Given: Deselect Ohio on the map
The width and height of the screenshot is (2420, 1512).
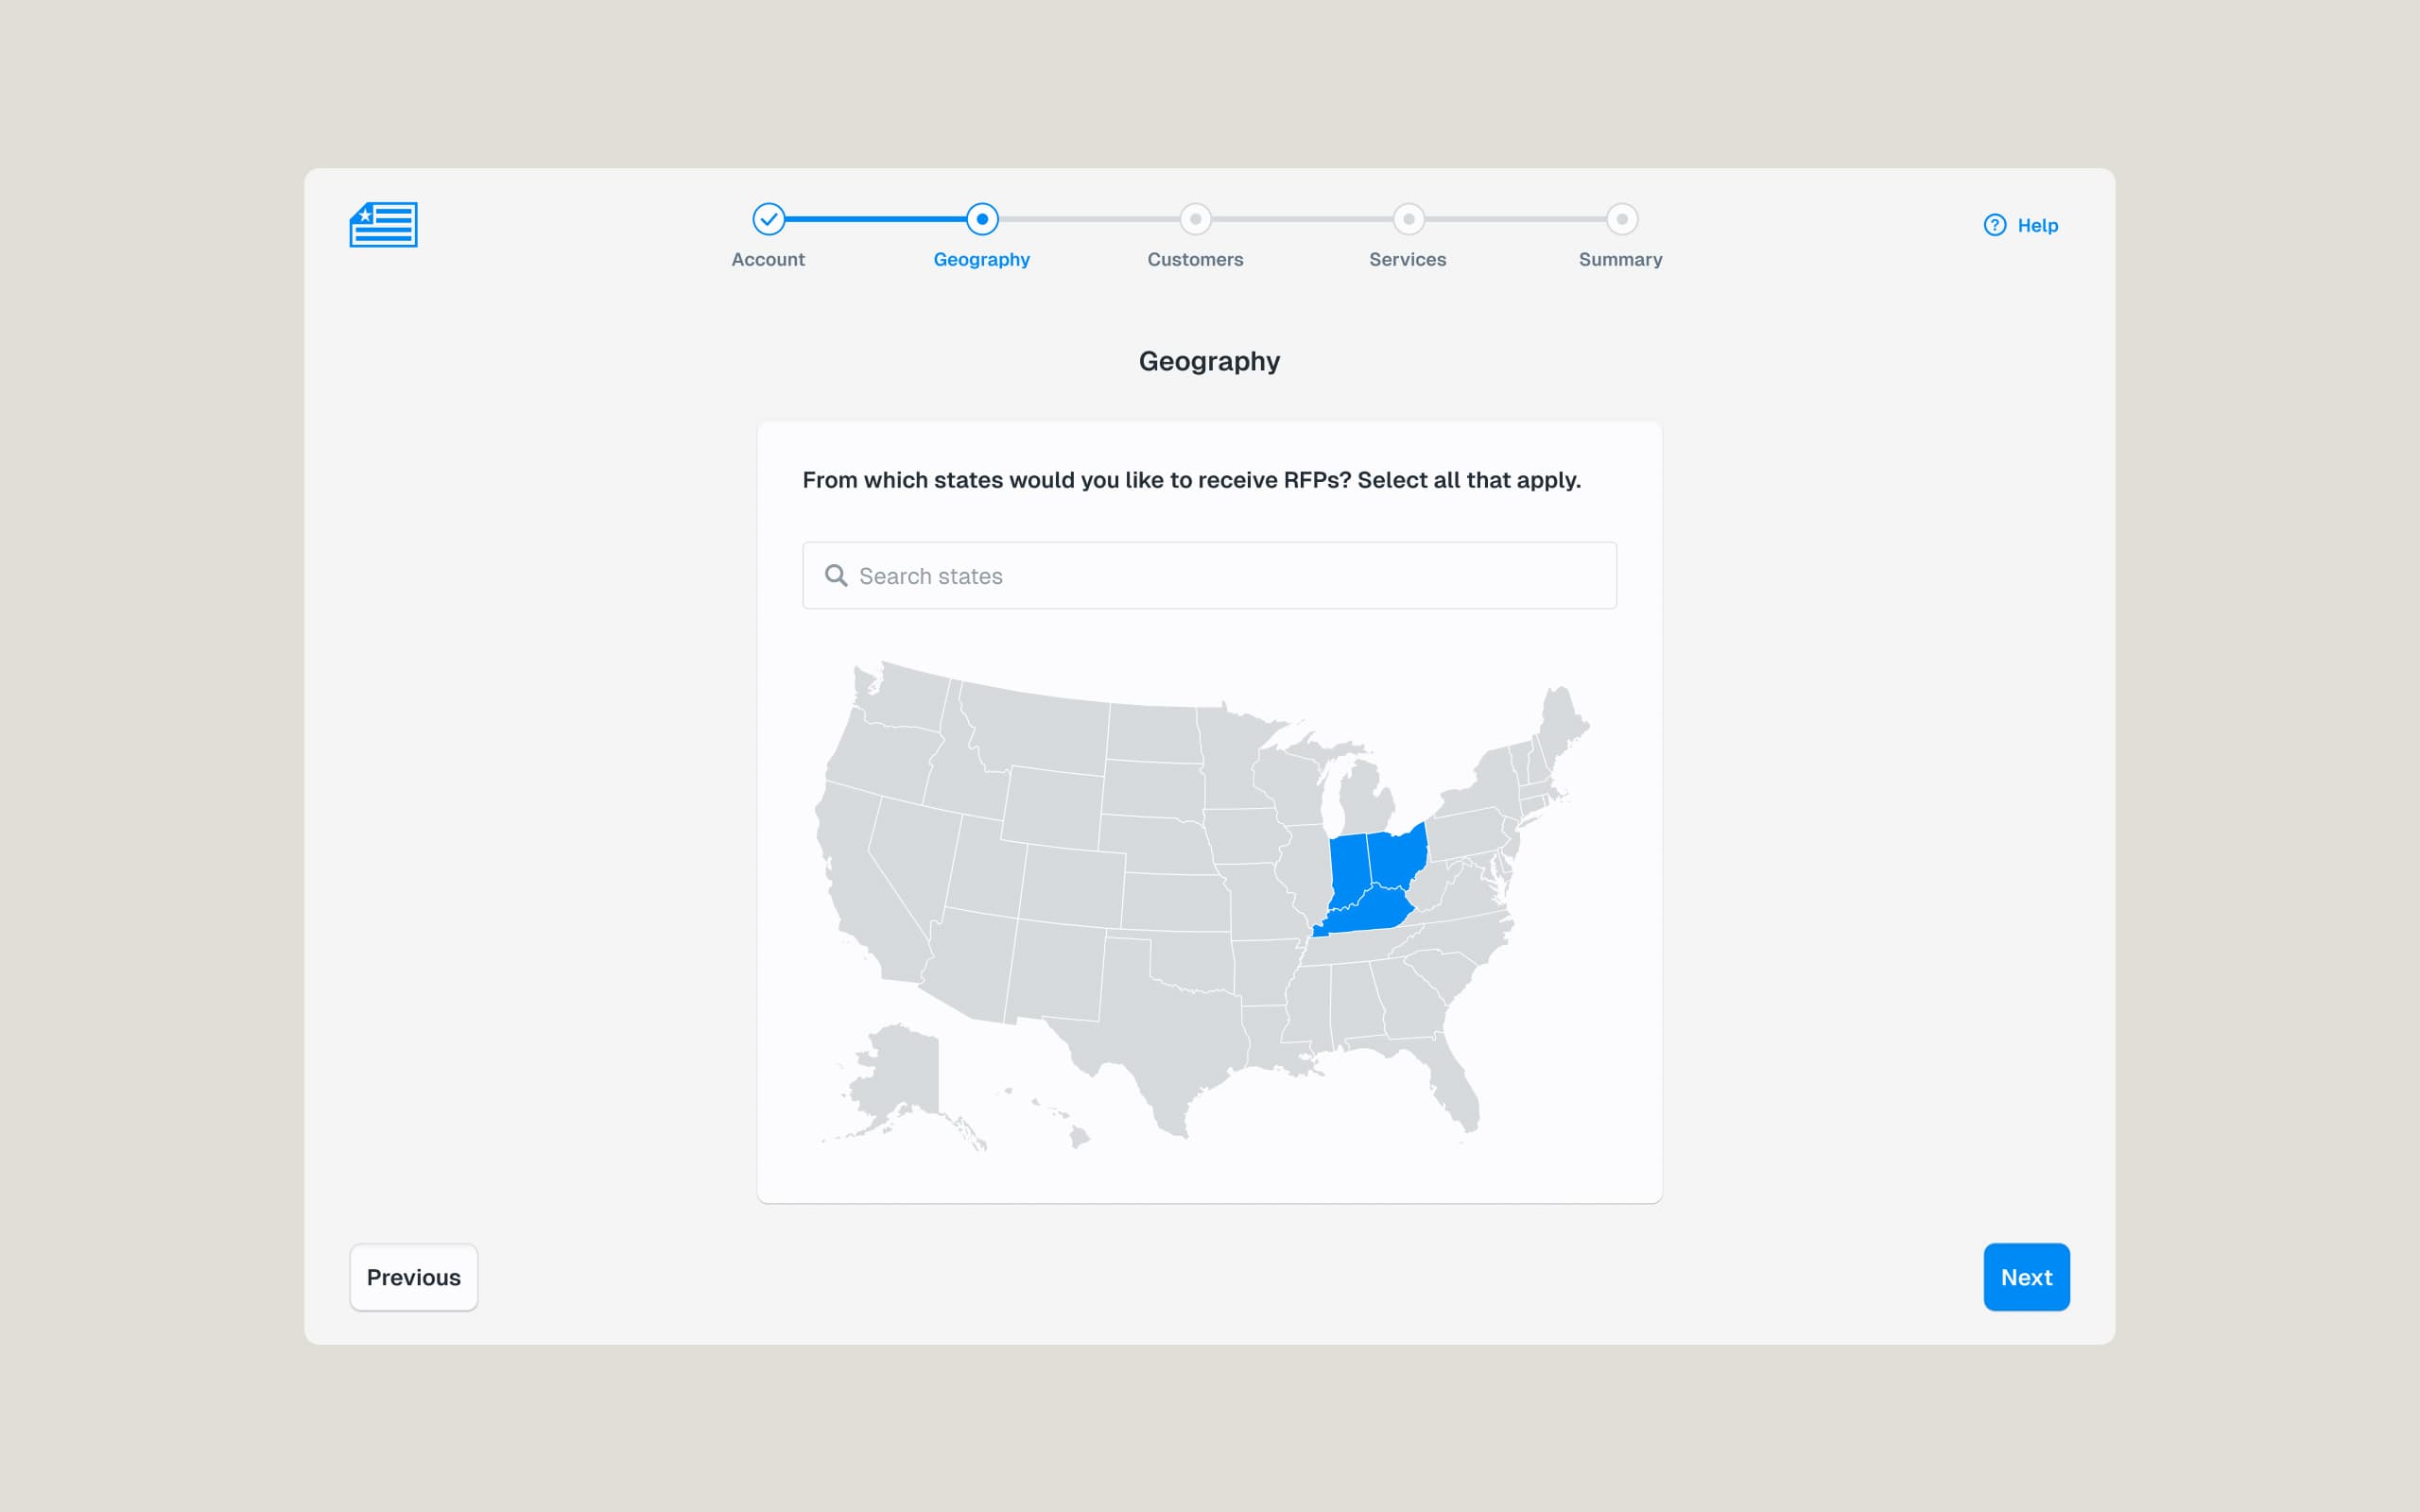Looking at the screenshot, I should [1396, 858].
